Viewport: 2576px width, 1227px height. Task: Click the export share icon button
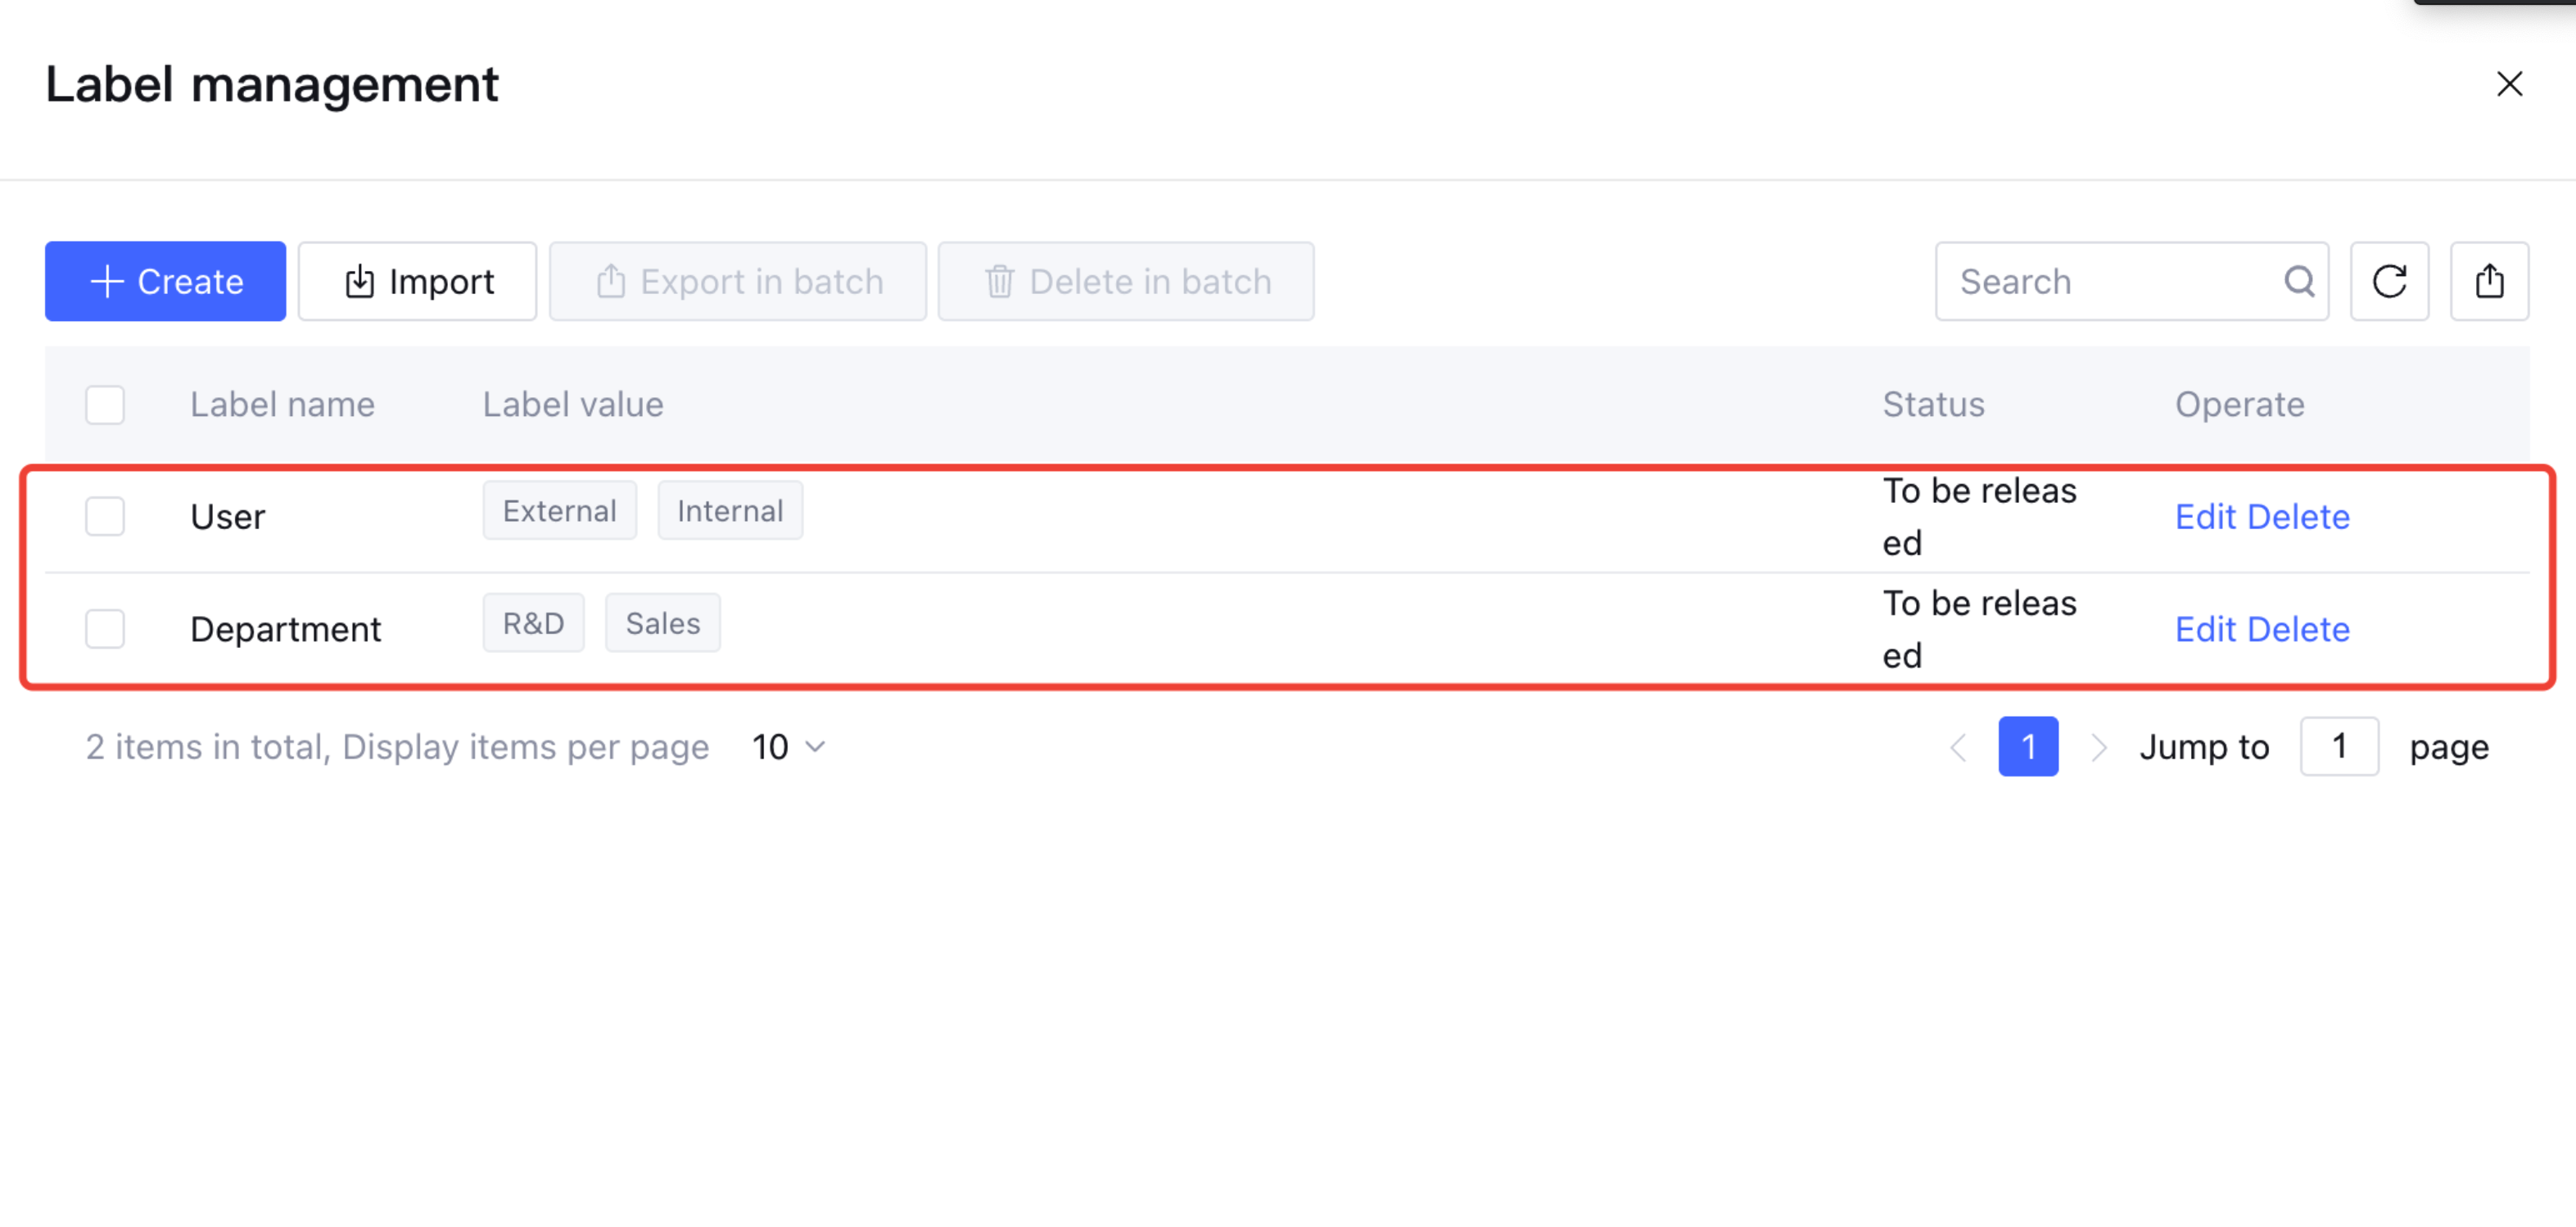[2489, 281]
